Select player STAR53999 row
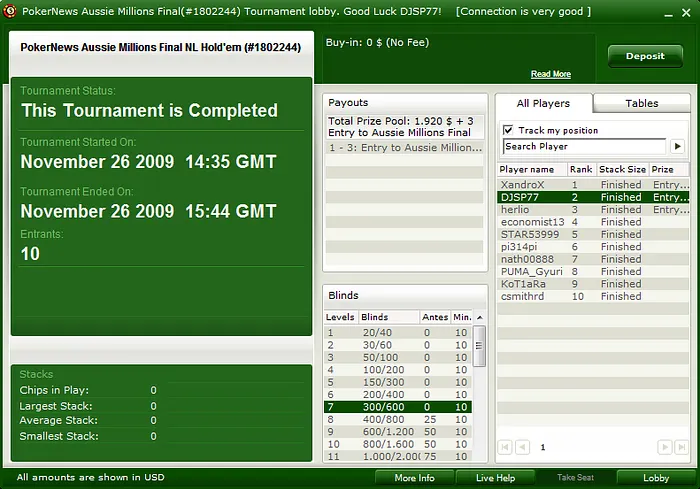 click(593, 234)
